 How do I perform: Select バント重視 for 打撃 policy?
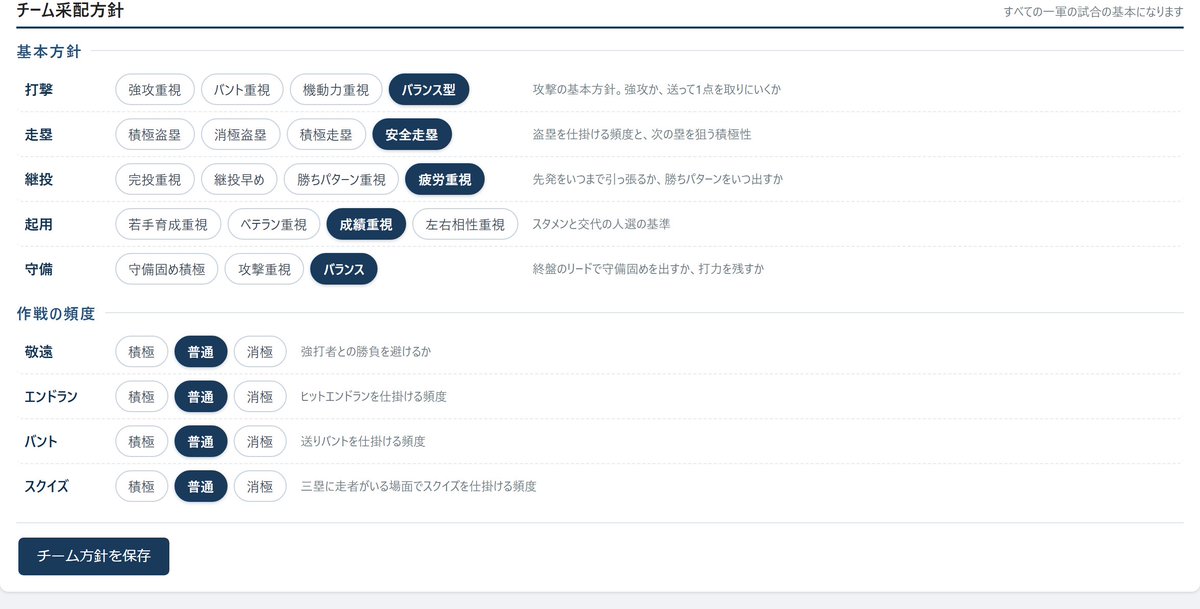[x=242, y=89]
